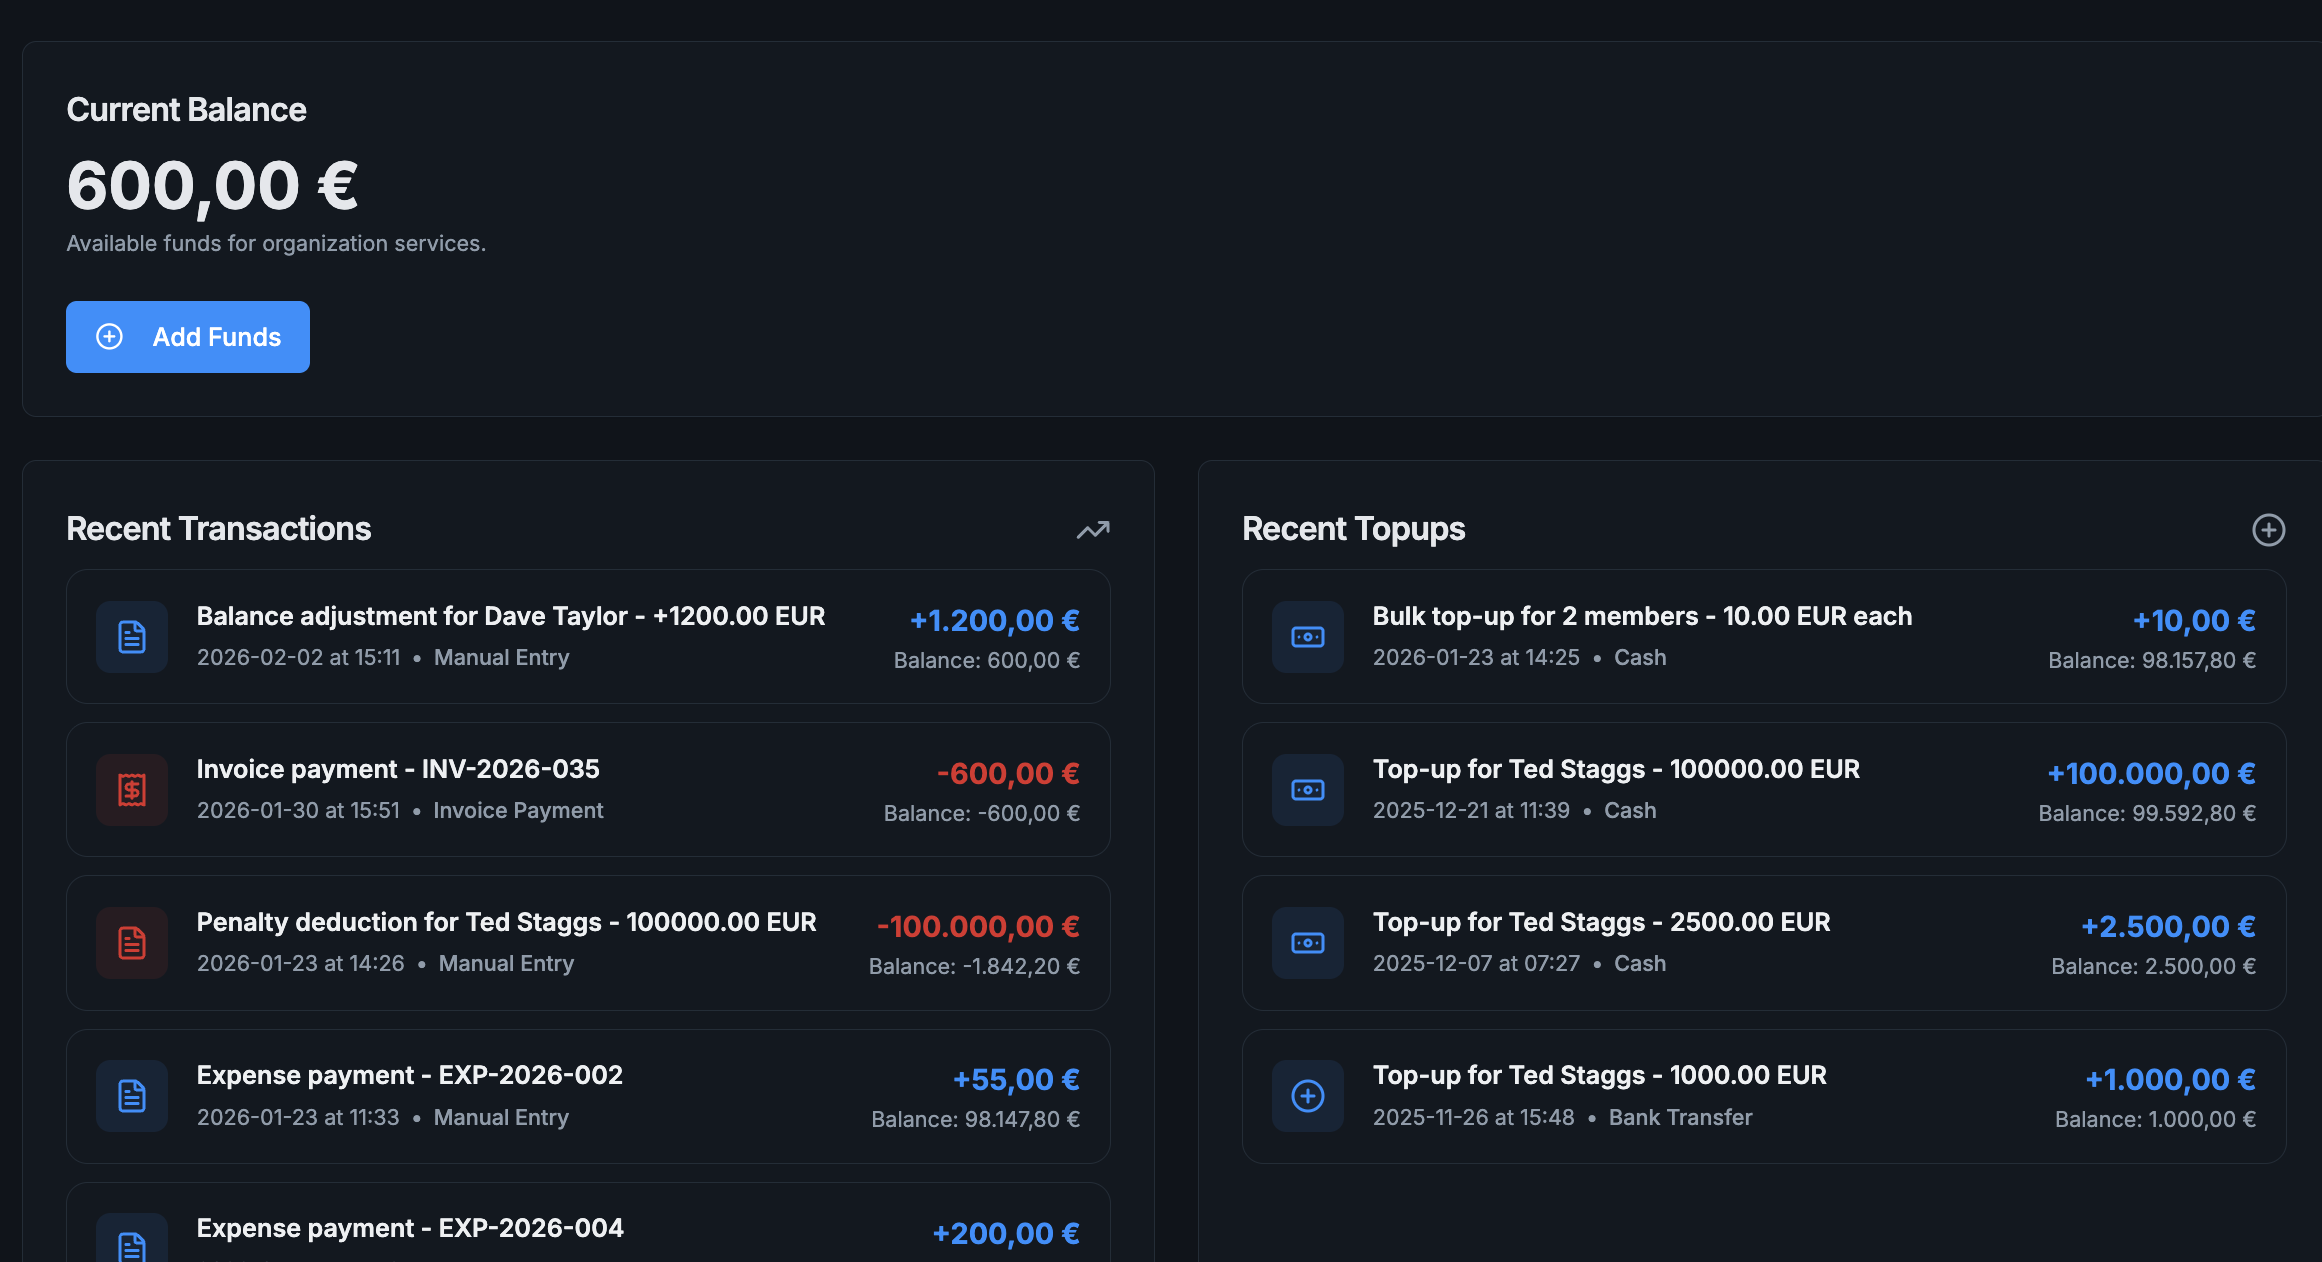The height and width of the screenshot is (1262, 2322).
Task: Open the Bank Transfer top-up of 1000.00 EUR
Action: click(1599, 1075)
